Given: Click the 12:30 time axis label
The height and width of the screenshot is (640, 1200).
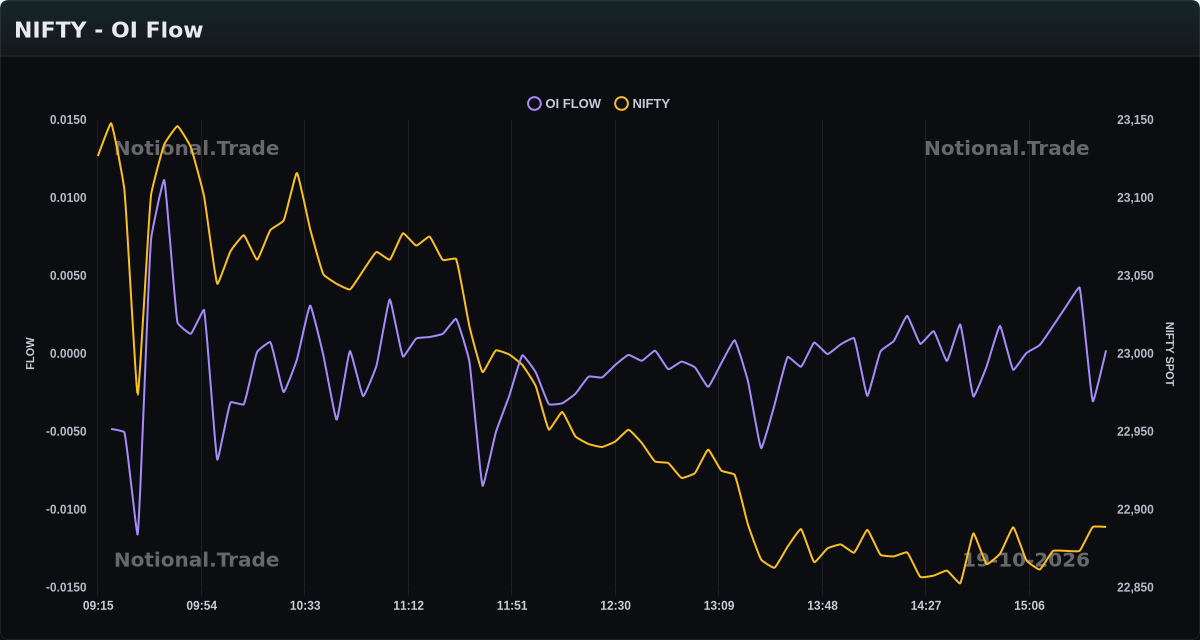Looking at the screenshot, I should click(615, 606).
